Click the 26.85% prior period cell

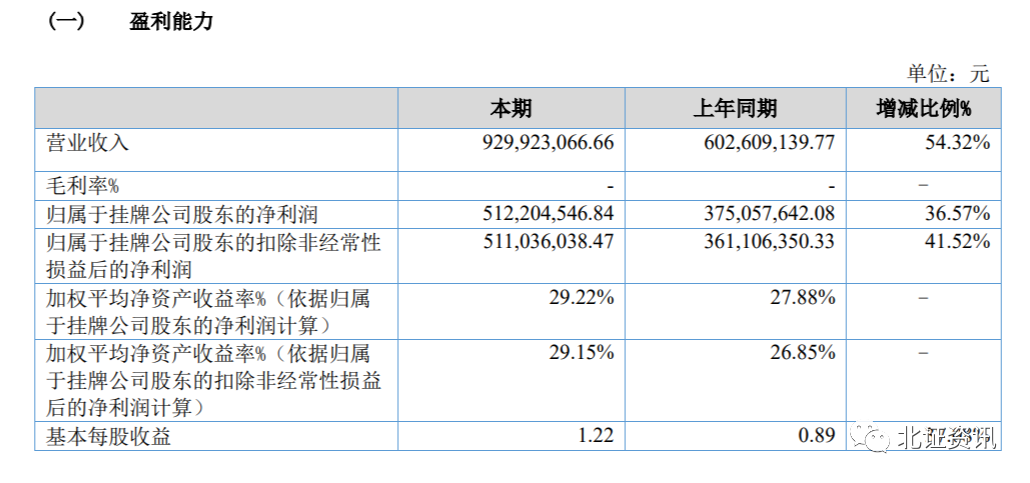[801, 354]
